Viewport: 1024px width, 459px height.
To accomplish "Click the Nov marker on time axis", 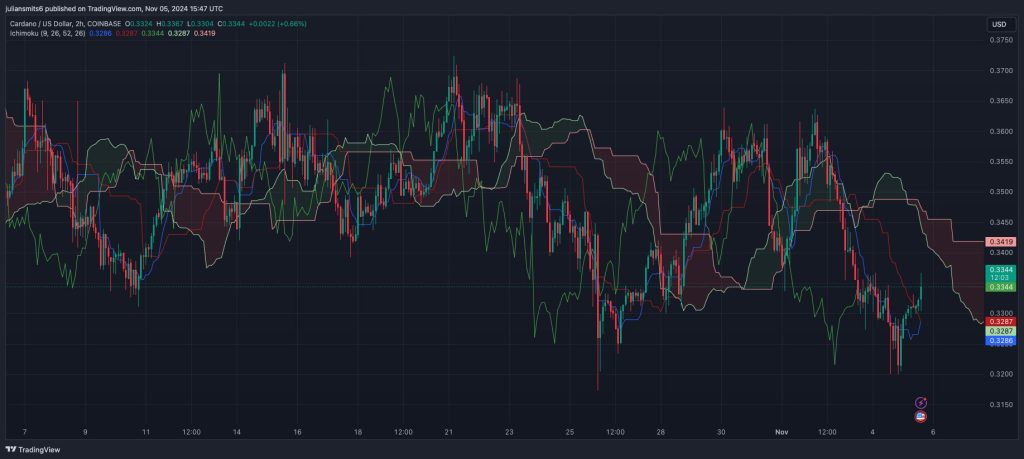I will click(782, 432).
